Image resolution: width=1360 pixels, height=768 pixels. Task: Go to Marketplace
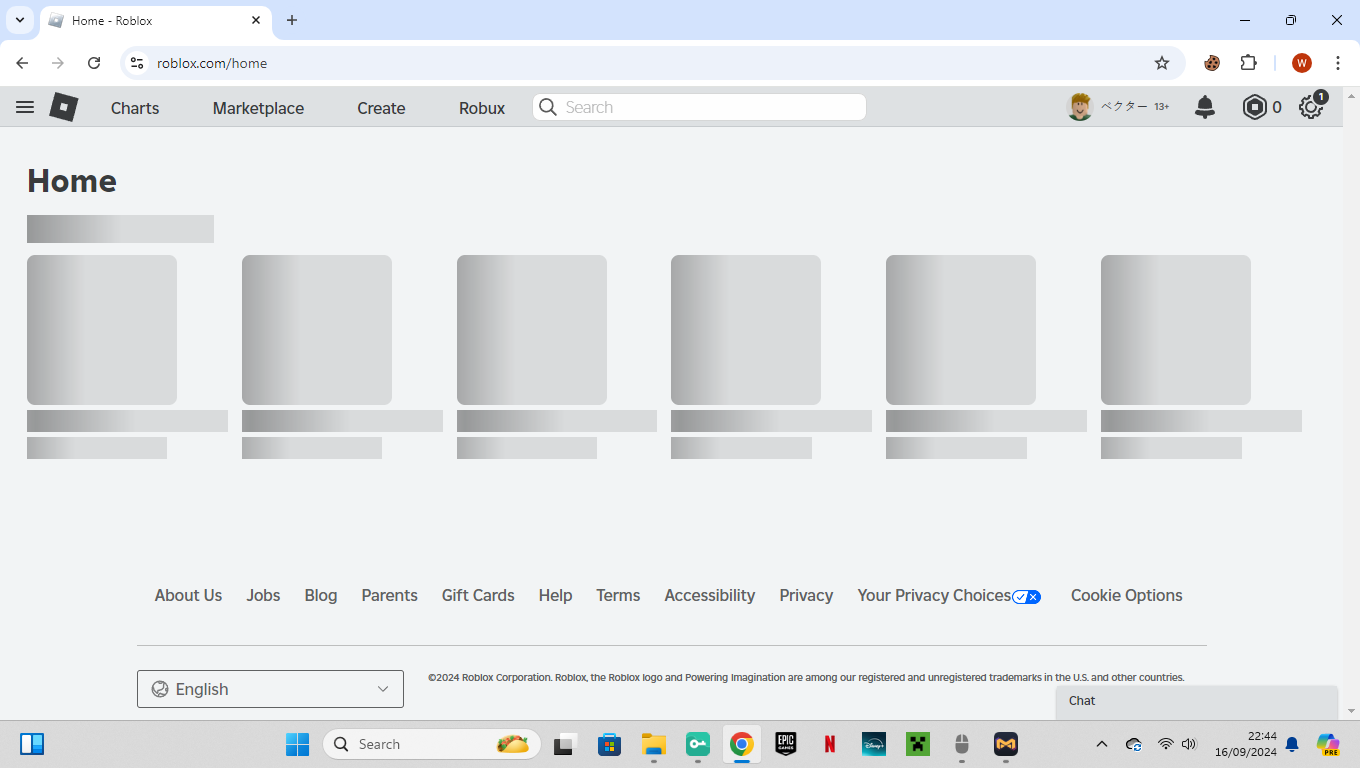click(x=258, y=108)
